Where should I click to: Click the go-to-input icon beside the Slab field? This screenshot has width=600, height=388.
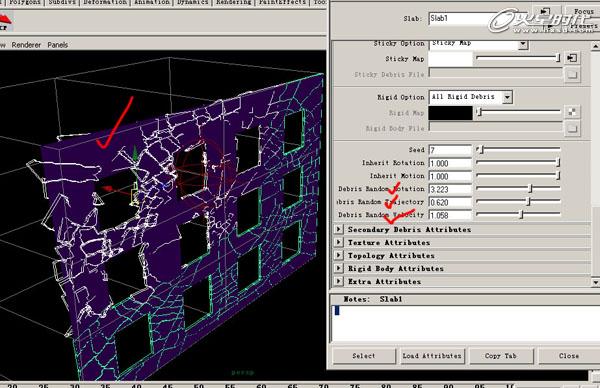tap(546, 11)
